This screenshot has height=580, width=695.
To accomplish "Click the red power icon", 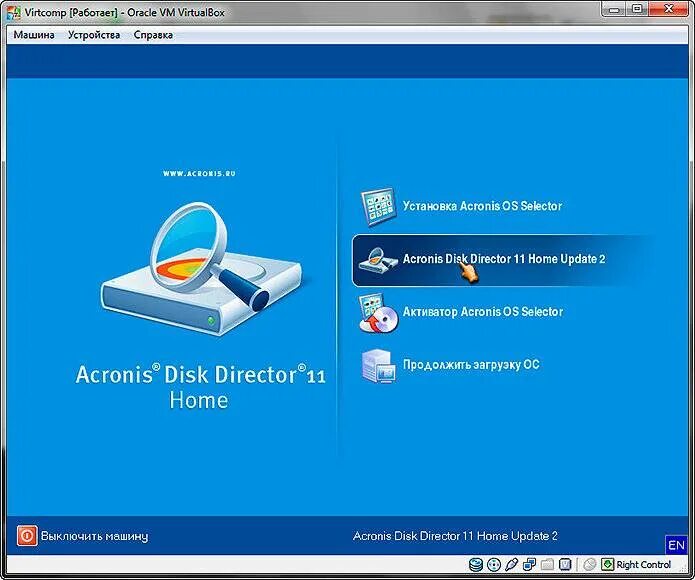I will coord(27,536).
